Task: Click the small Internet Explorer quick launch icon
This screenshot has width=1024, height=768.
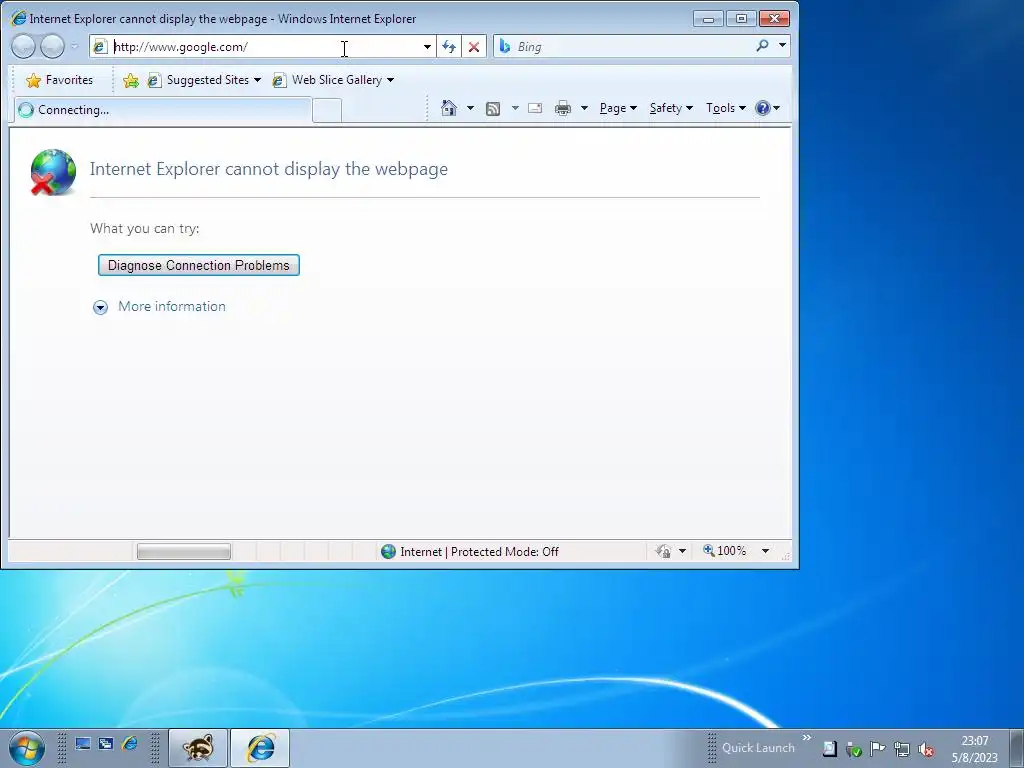Action: (130, 744)
